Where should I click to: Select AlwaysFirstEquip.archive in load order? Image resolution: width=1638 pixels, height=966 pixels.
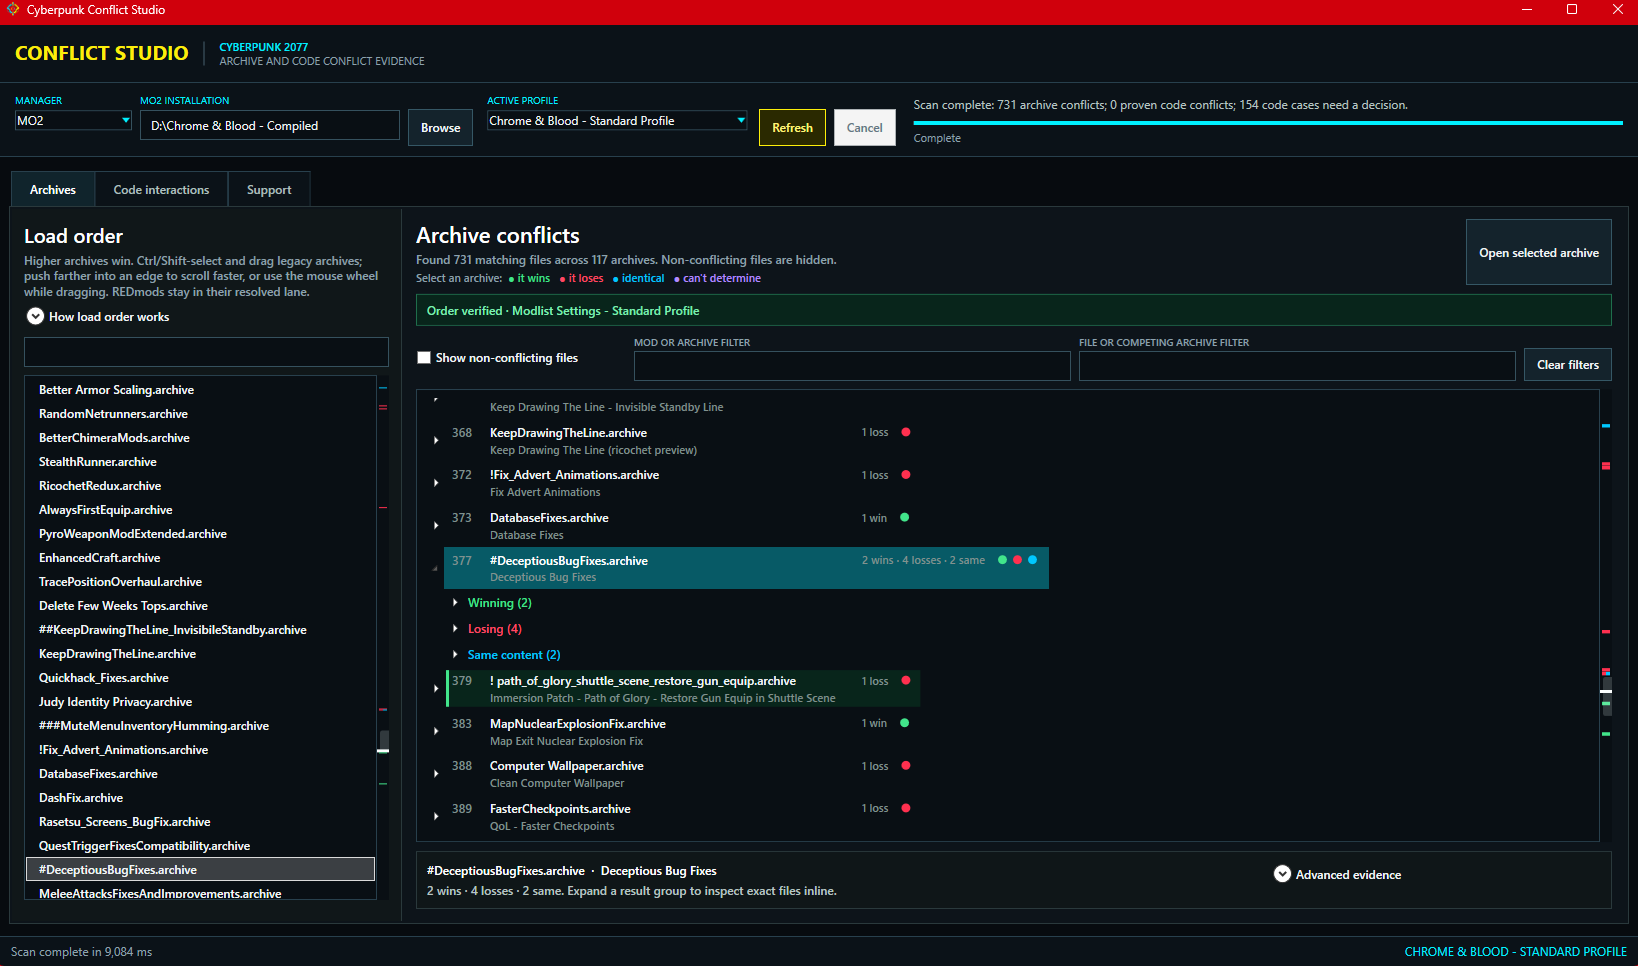pos(200,510)
